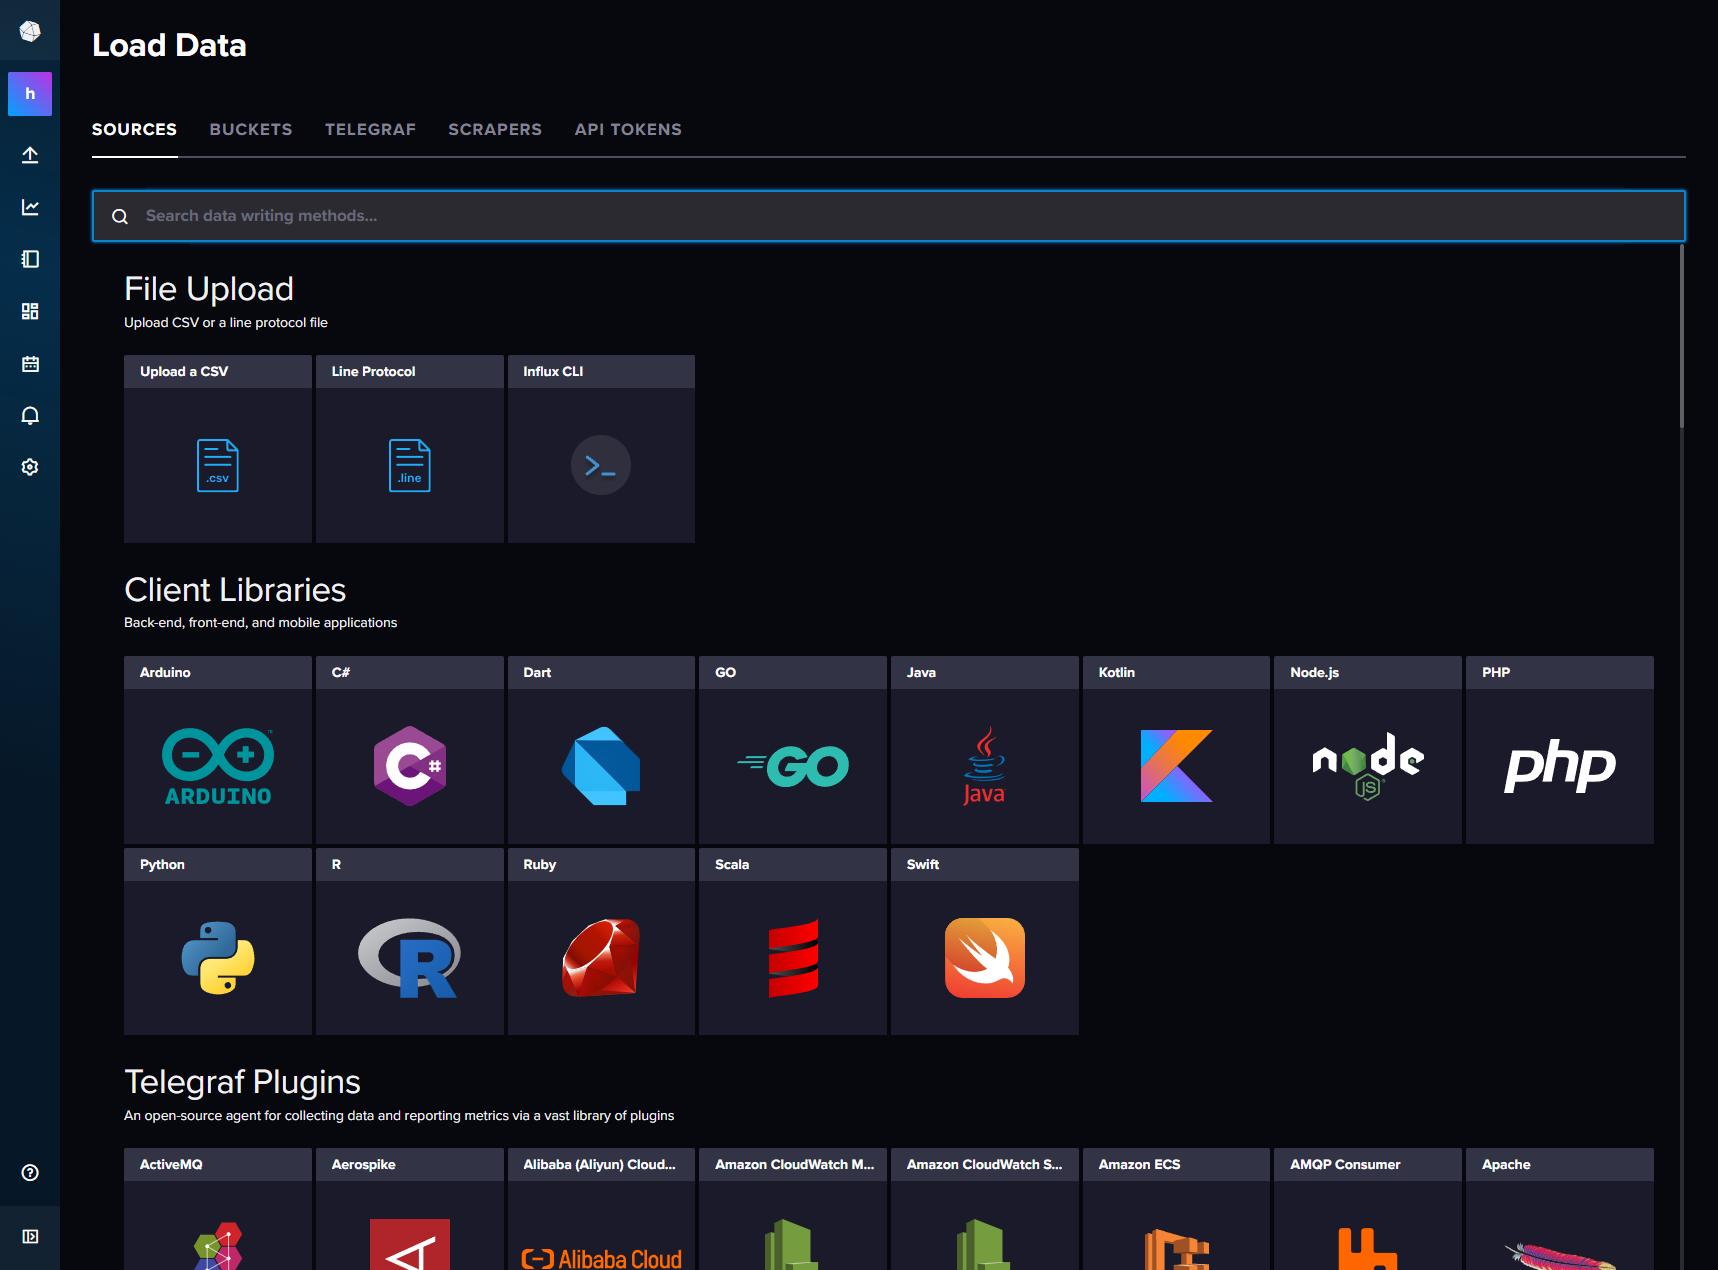Open the Amazon CloudWatch M... plugin tile
Screen dimensions: 1718x1270
point(793,1209)
